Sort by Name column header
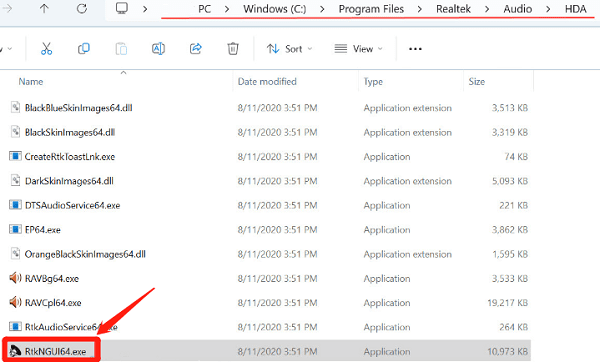This screenshot has height=362, width=600. (31, 82)
